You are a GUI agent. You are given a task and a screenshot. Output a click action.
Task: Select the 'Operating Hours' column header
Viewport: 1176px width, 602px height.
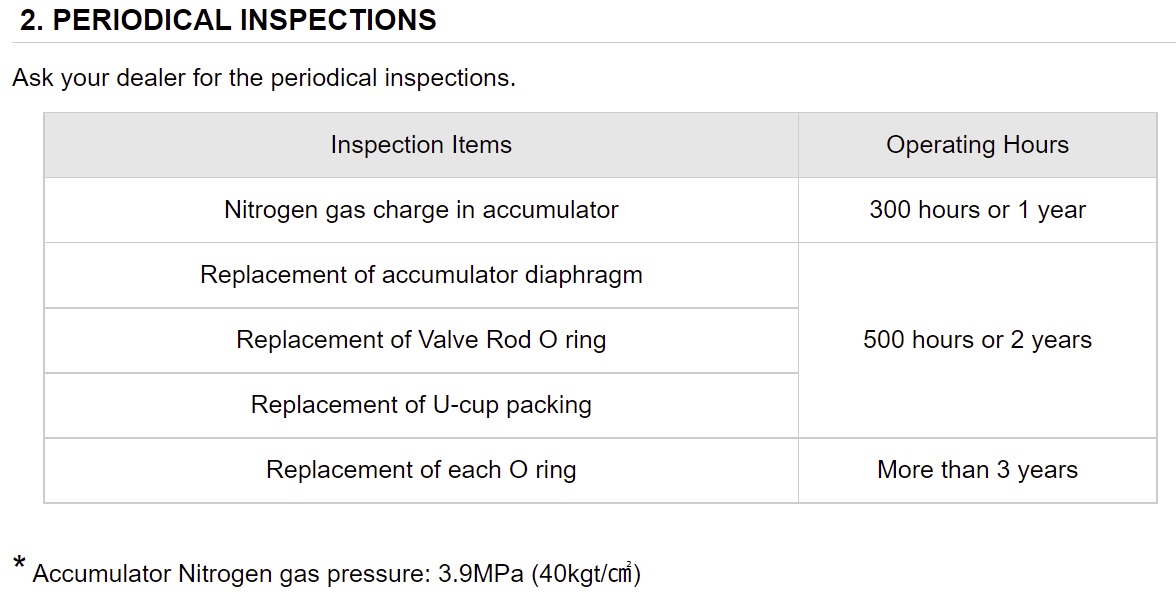tap(977, 145)
